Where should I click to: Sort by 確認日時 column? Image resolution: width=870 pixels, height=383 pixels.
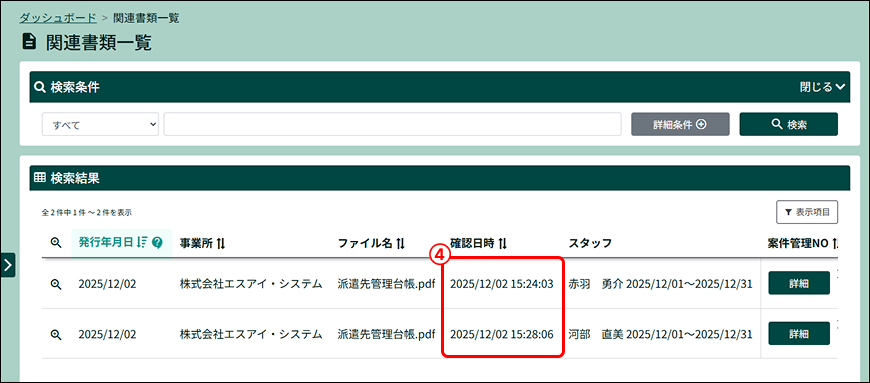pyautogui.click(x=479, y=243)
